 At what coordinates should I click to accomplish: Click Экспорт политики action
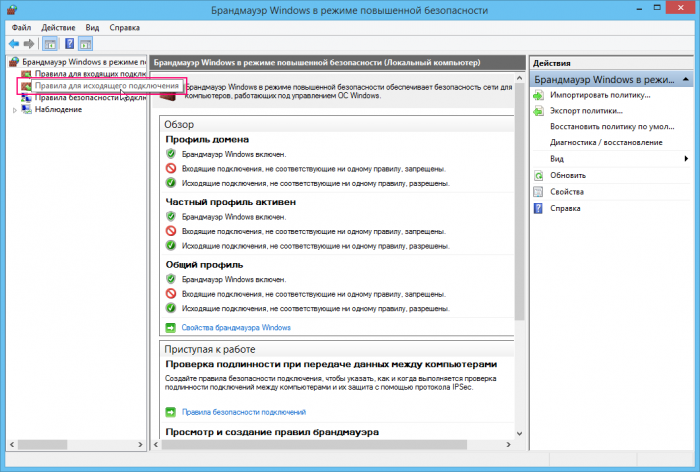(x=586, y=111)
